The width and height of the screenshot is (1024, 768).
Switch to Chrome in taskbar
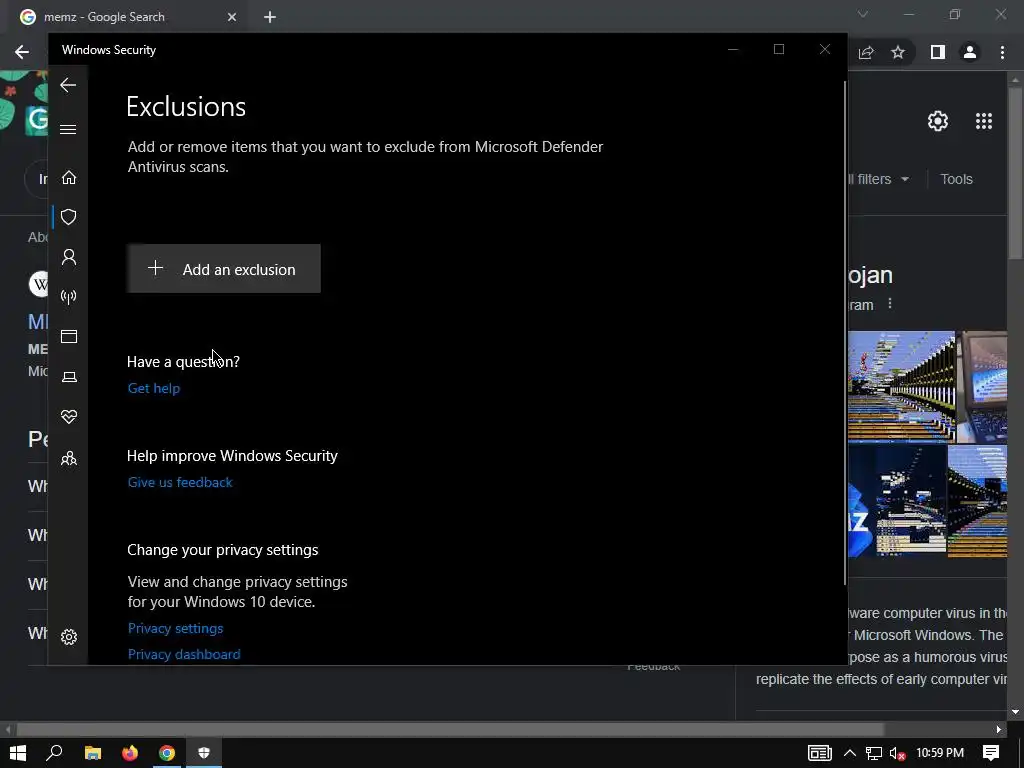pyautogui.click(x=167, y=753)
